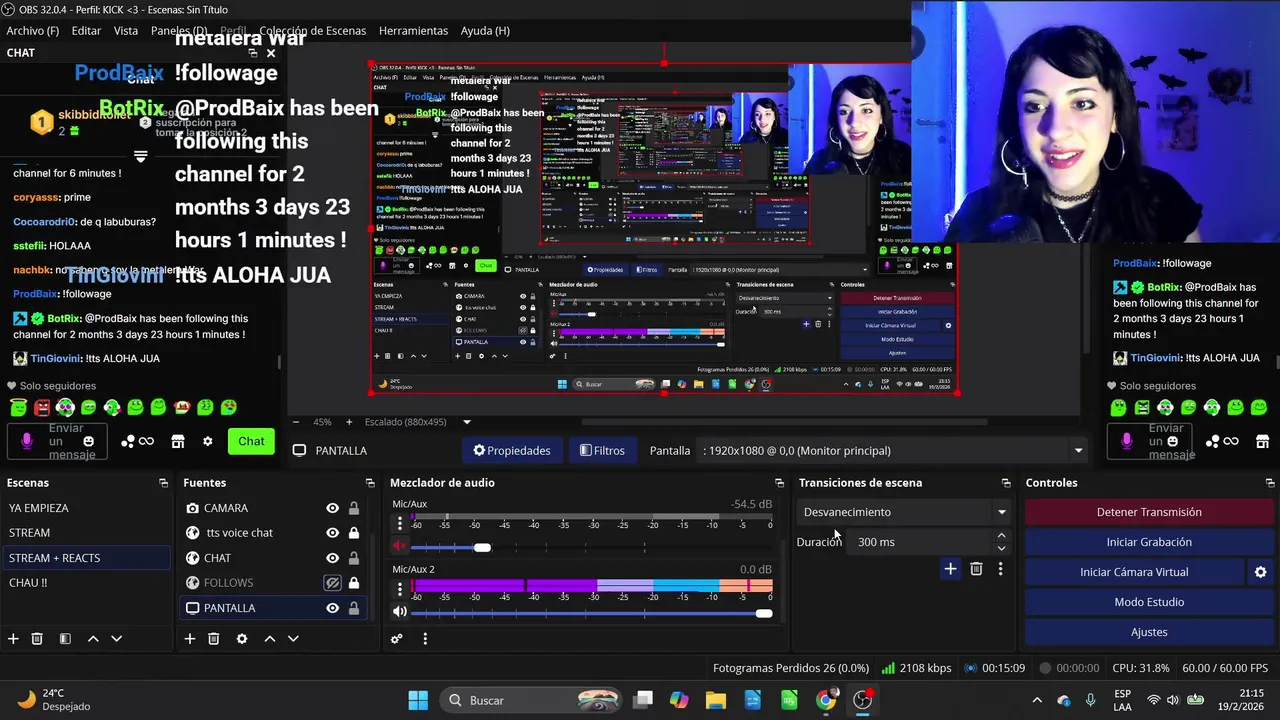This screenshot has width=1280, height=720.
Task: Select the YA EMPIEZA scene
Action: [x=86, y=508]
